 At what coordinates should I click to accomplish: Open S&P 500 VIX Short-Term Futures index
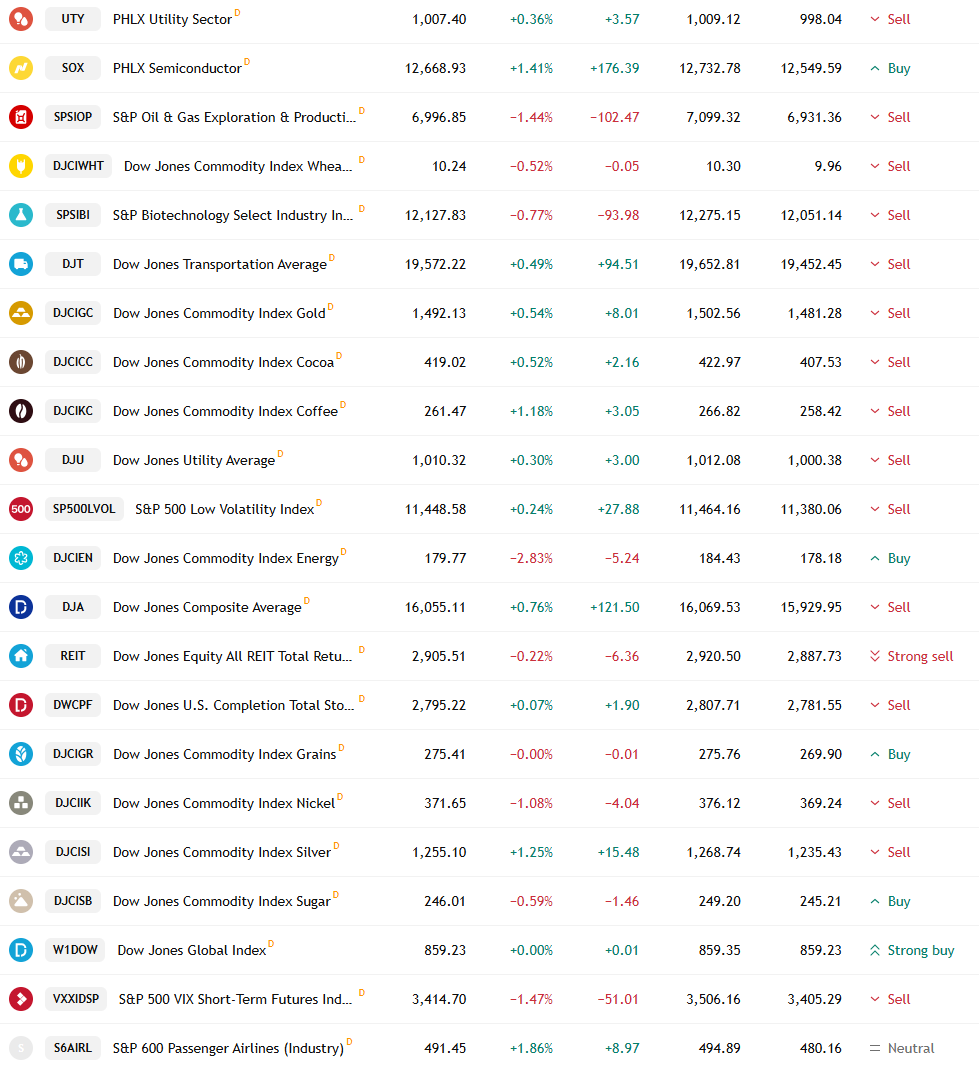point(235,1000)
